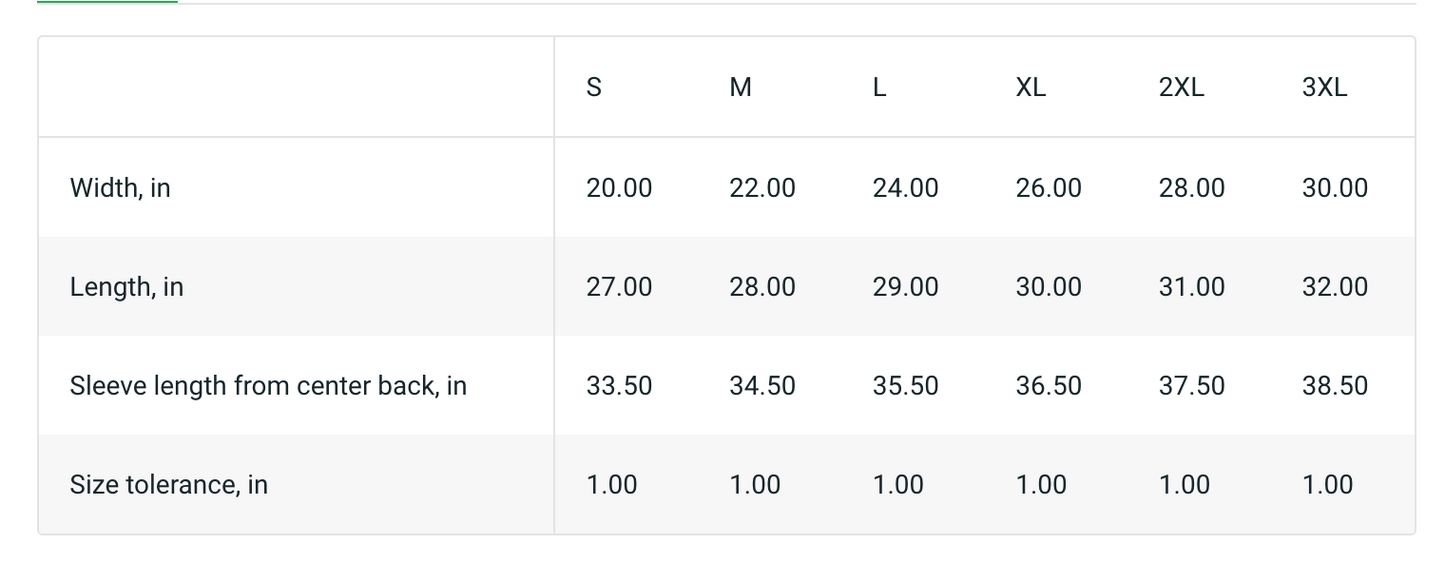The width and height of the screenshot is (1445, 563).
Task: Select the length value 28.00 for M
Action: click(x=762, y=287)
